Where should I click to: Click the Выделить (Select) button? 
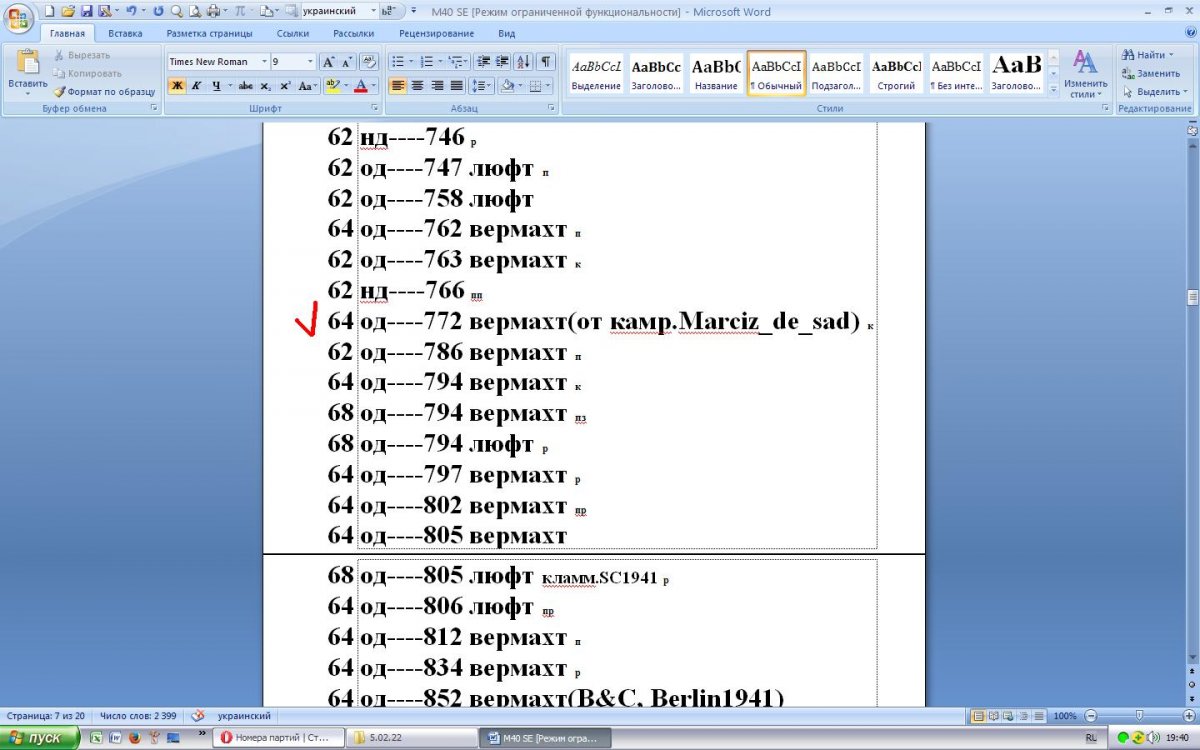[x=1154, y=91]
